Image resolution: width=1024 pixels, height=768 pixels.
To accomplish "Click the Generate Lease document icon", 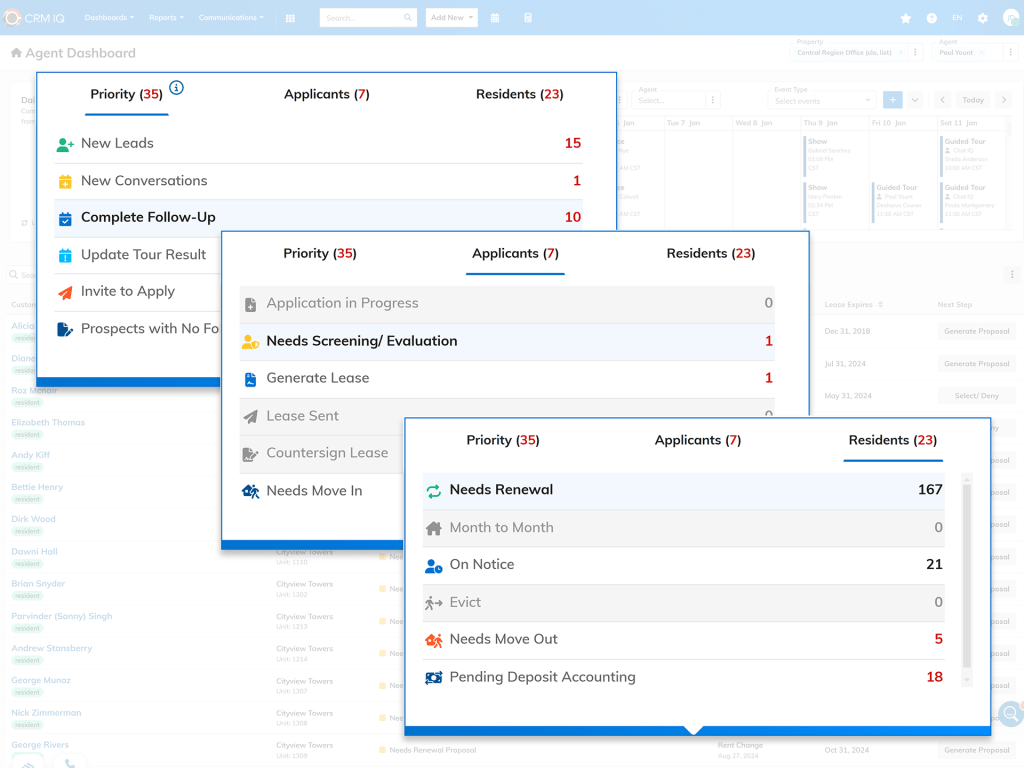I will pyautogui.click(x=250, y=379).
